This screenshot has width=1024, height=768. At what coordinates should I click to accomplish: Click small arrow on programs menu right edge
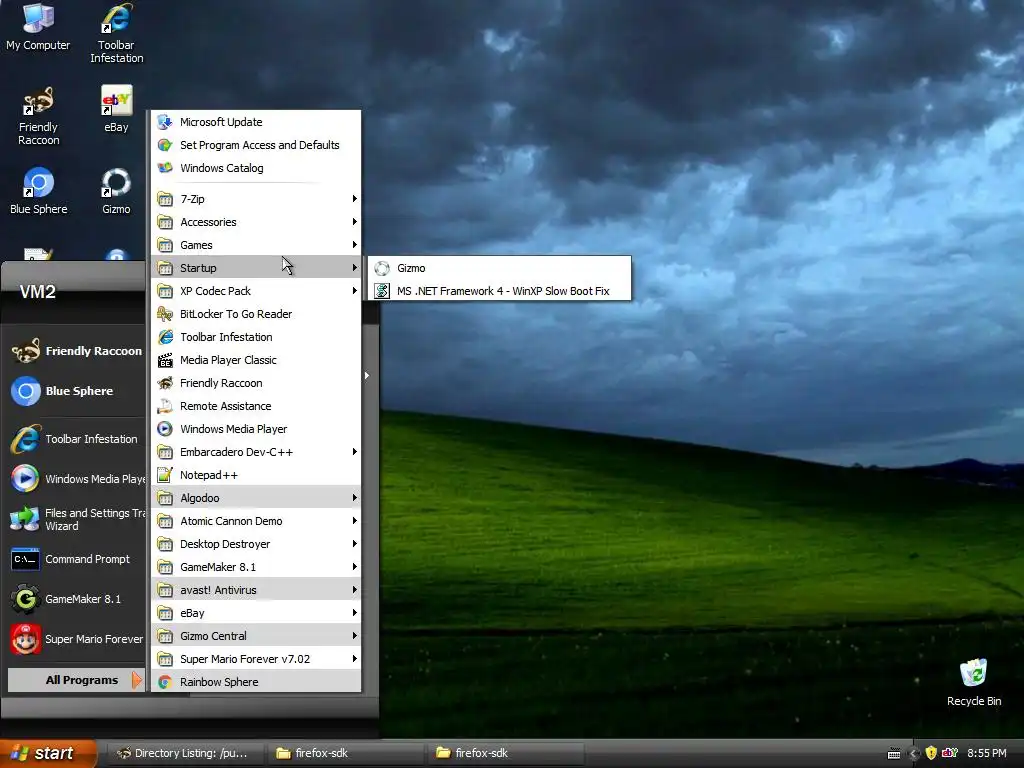tap(366, 376)
